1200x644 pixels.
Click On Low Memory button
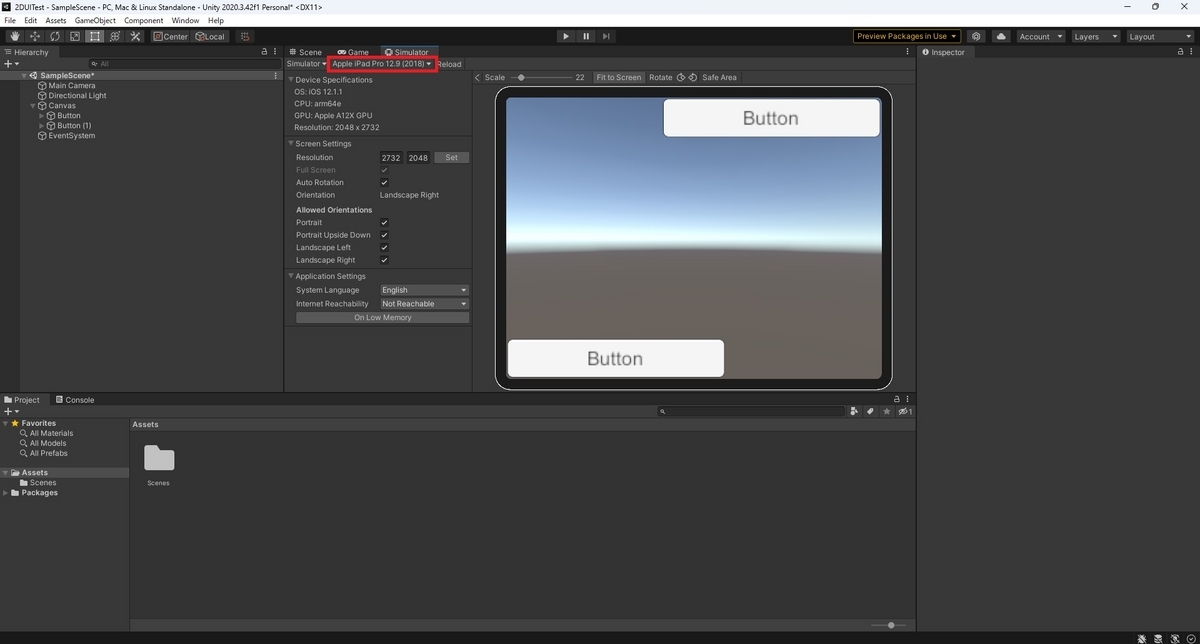coord(382,317)
